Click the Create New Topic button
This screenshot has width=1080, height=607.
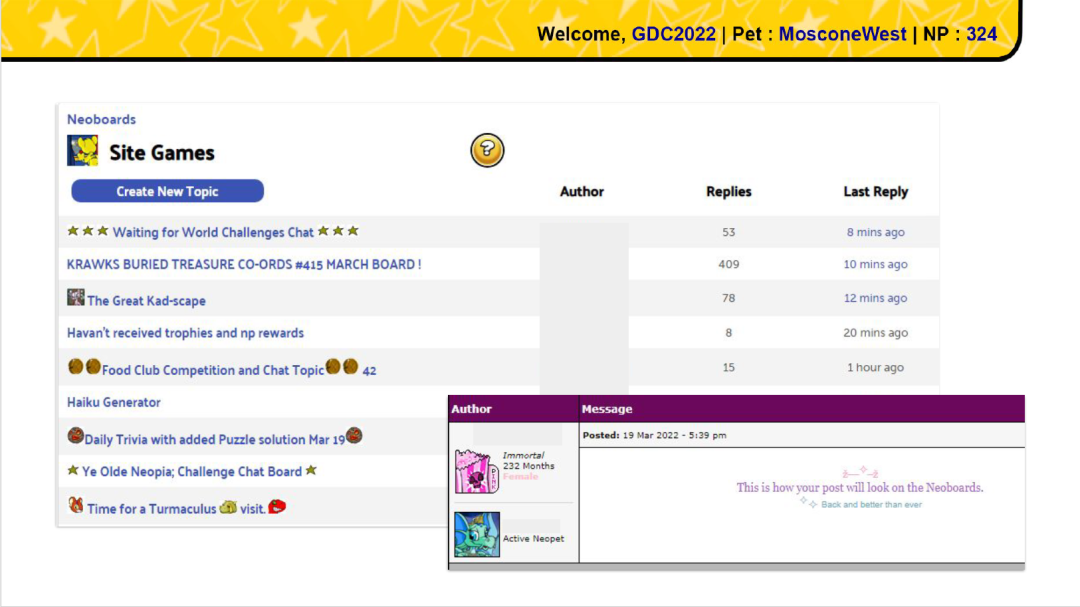click(x=167, y=191)
